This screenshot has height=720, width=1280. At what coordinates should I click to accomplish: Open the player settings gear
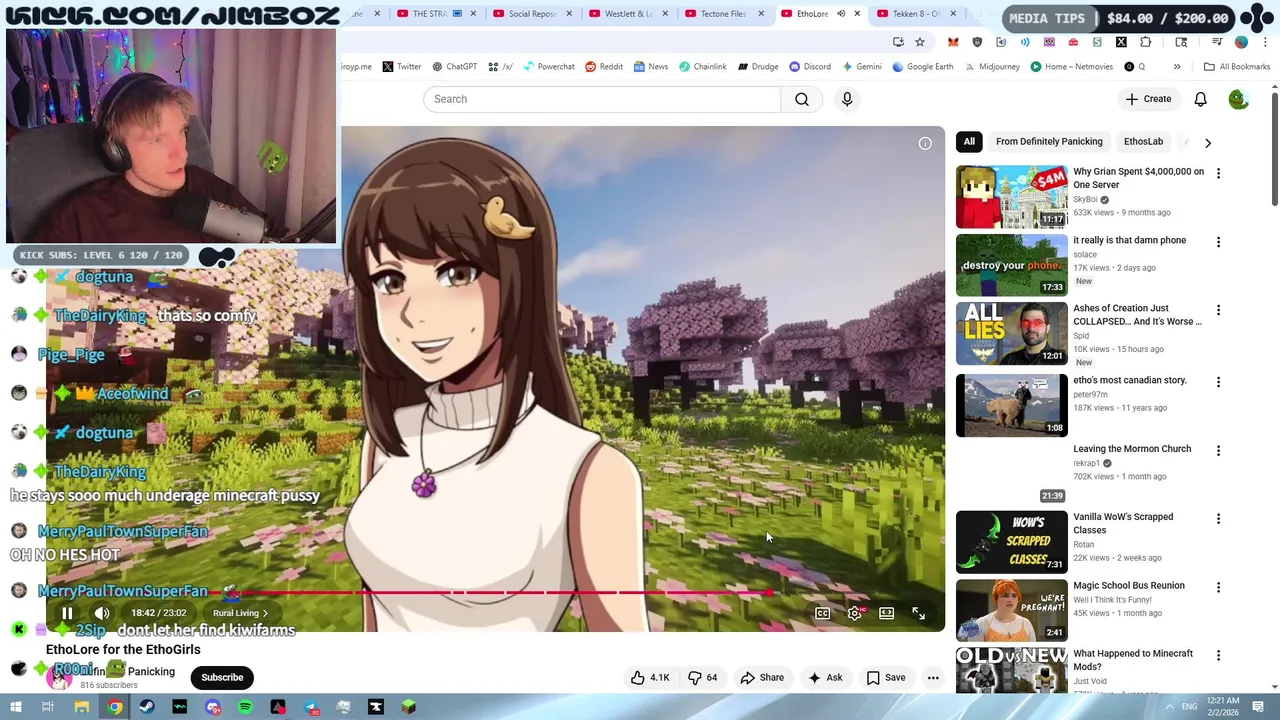[x=854, y=613]
